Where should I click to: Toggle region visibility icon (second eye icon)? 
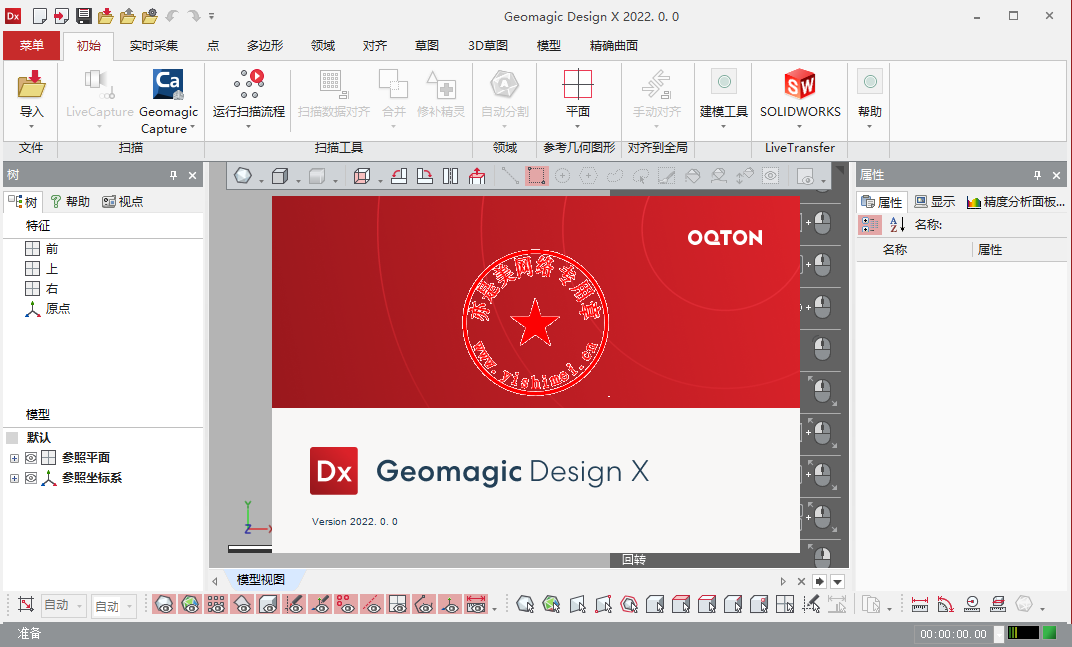[190, 604]
